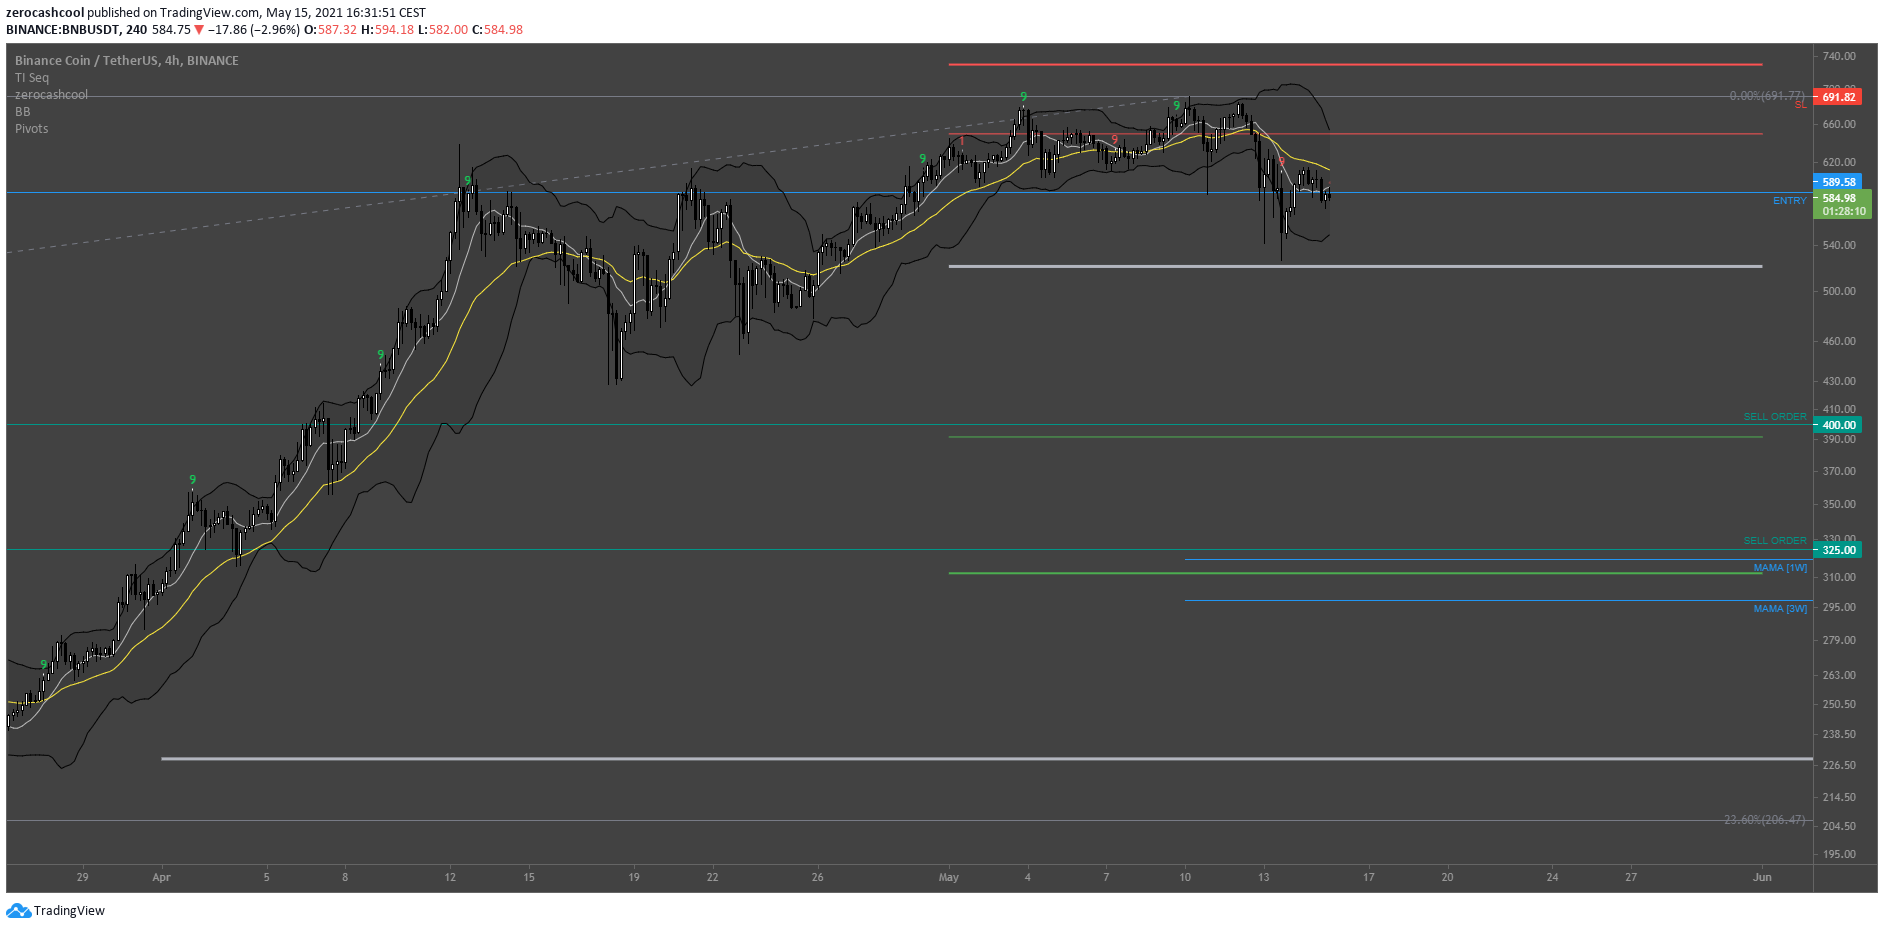Click the 'Binance Coin / TetherUS, 4h, BINANCE' title
The width and height of the screenshot is (1884, 929).
click(x=127, y=61)
